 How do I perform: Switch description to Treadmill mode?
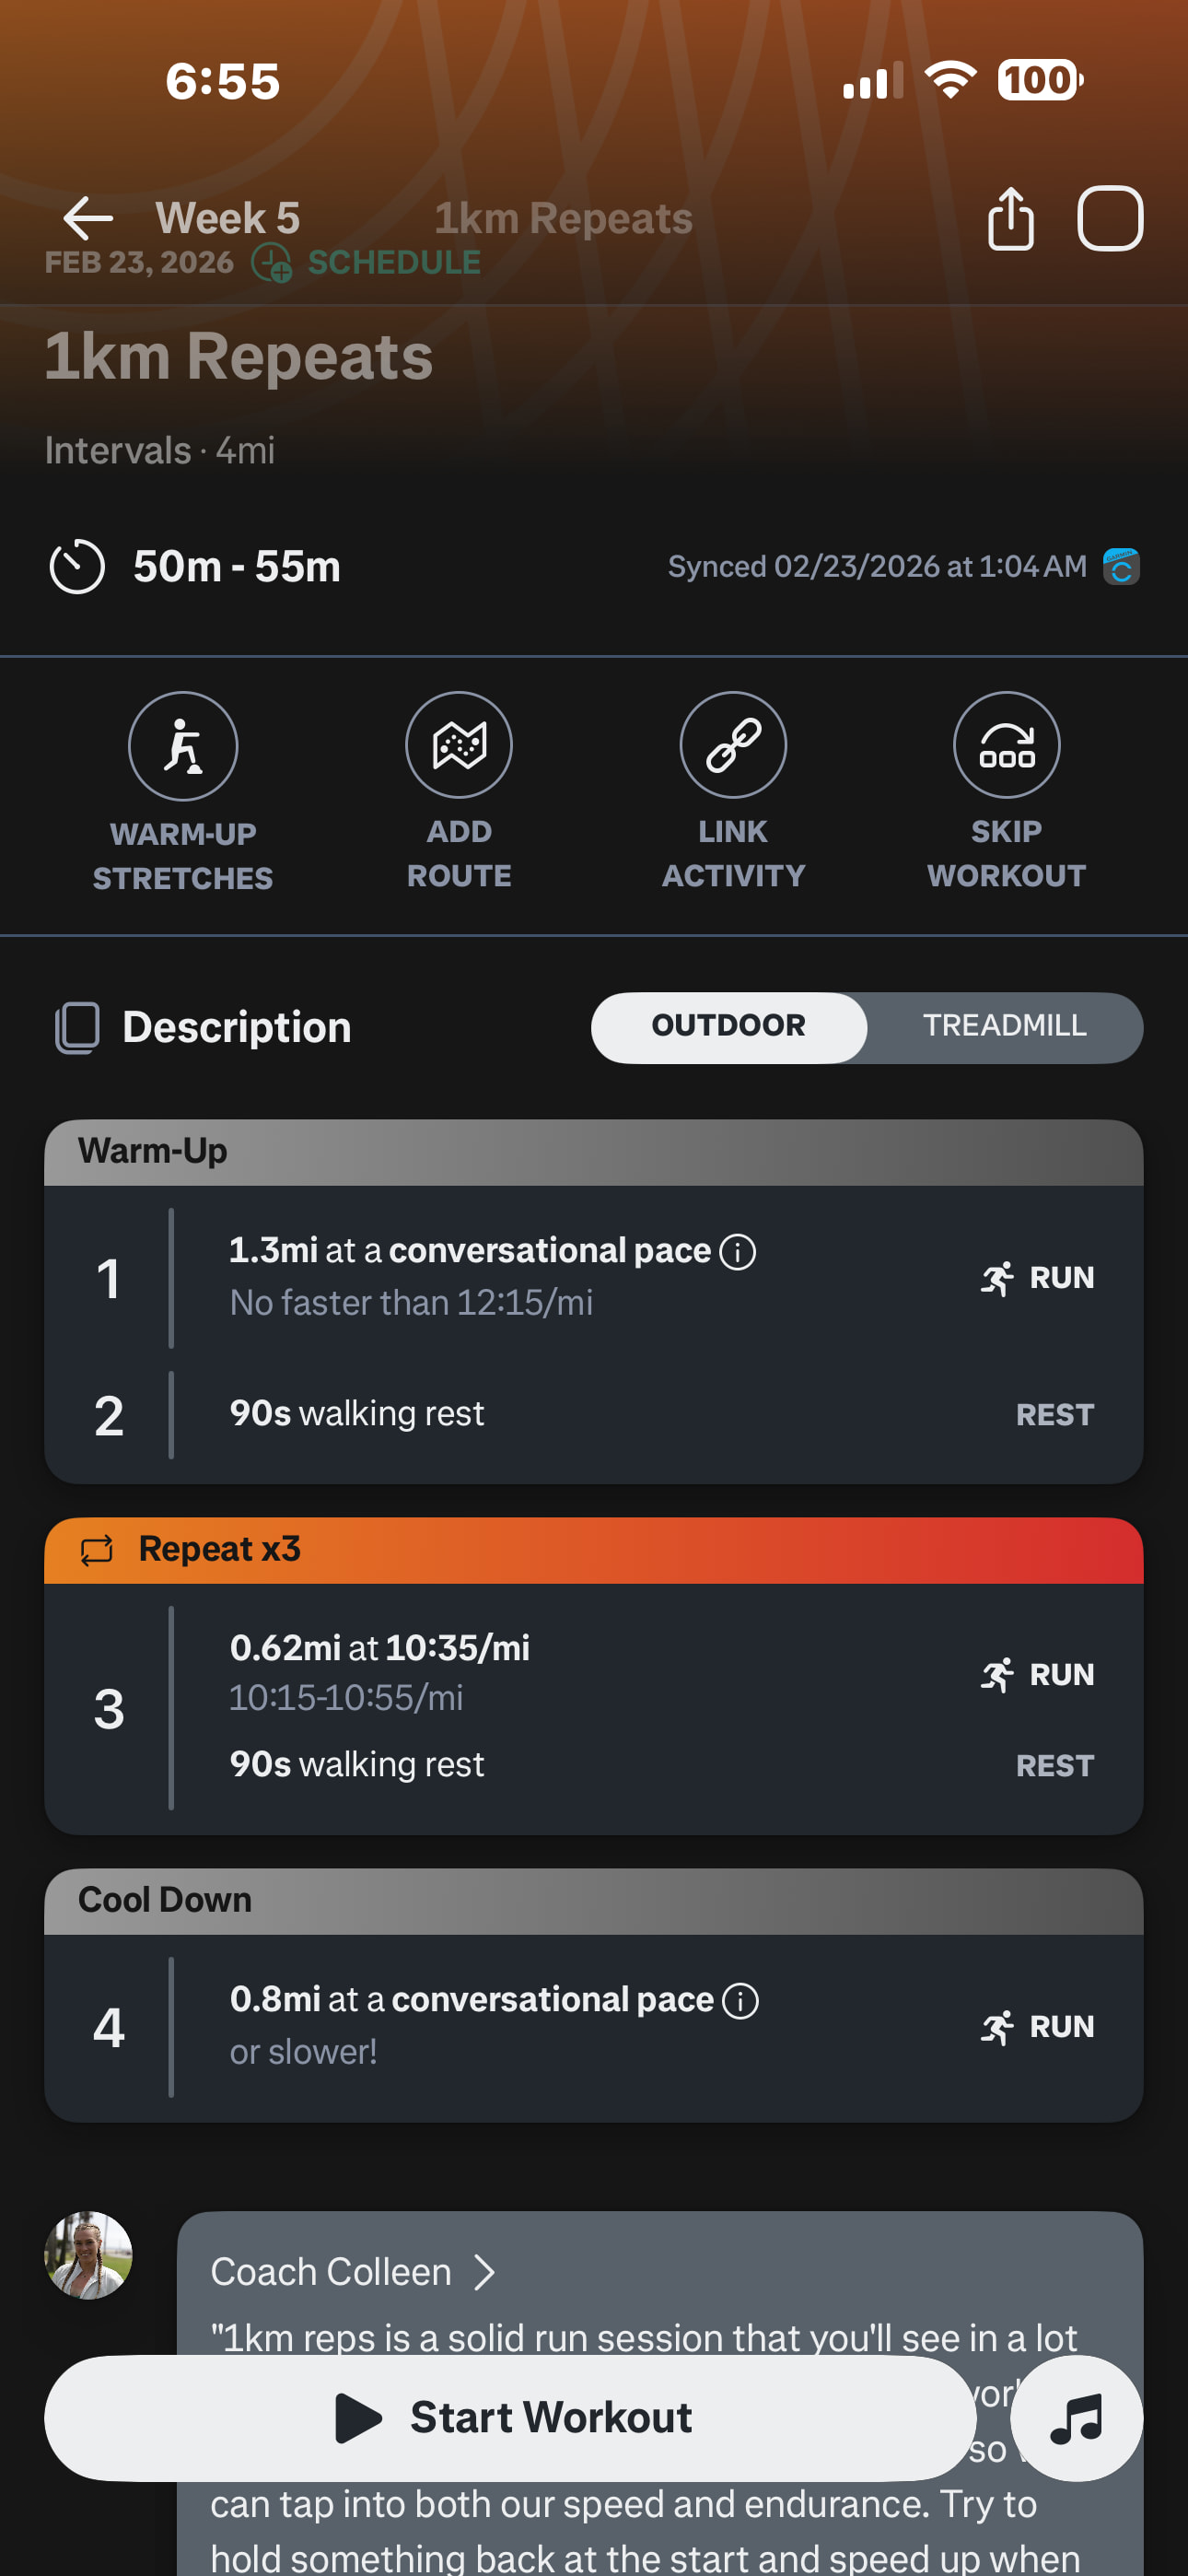(1004, 1027)
